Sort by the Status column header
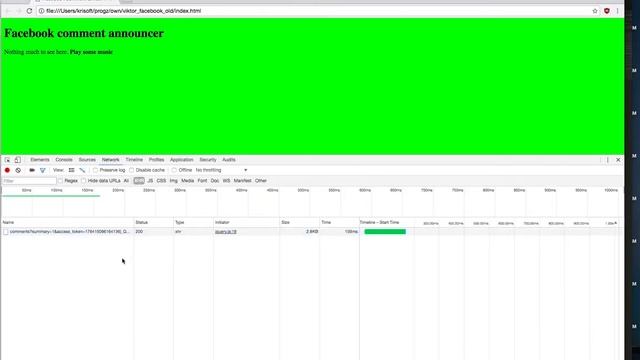The image size is (640, 360). (x=153, y=222)
